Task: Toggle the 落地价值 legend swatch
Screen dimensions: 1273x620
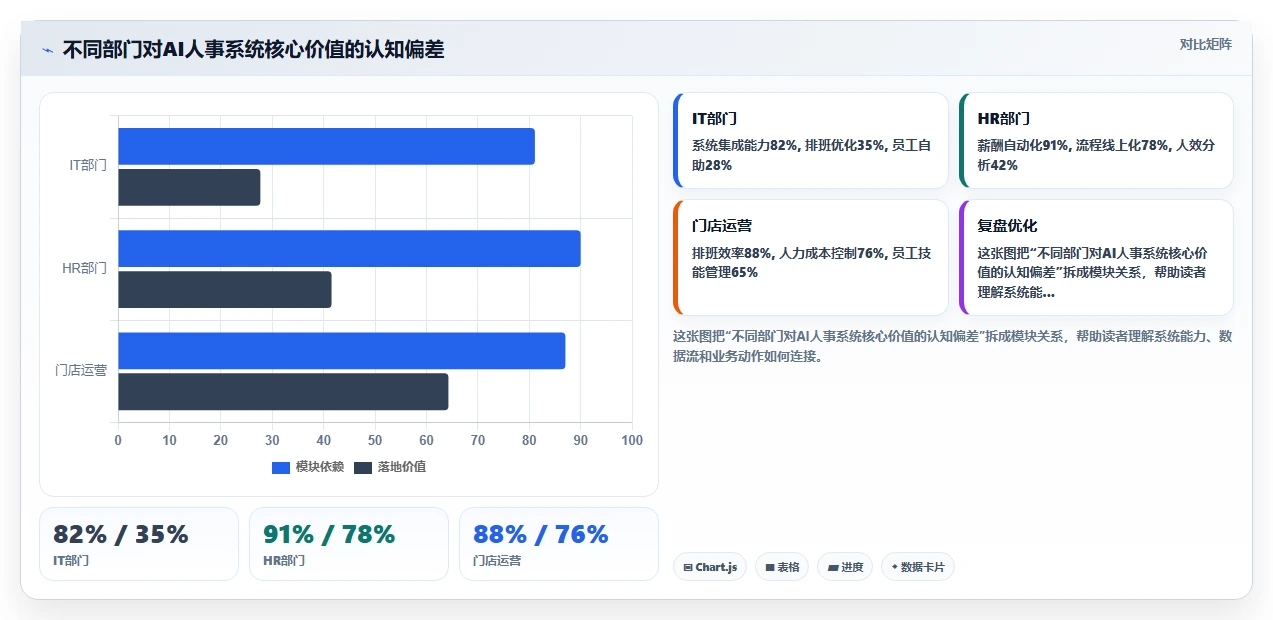Action: (x=363, y=467)
